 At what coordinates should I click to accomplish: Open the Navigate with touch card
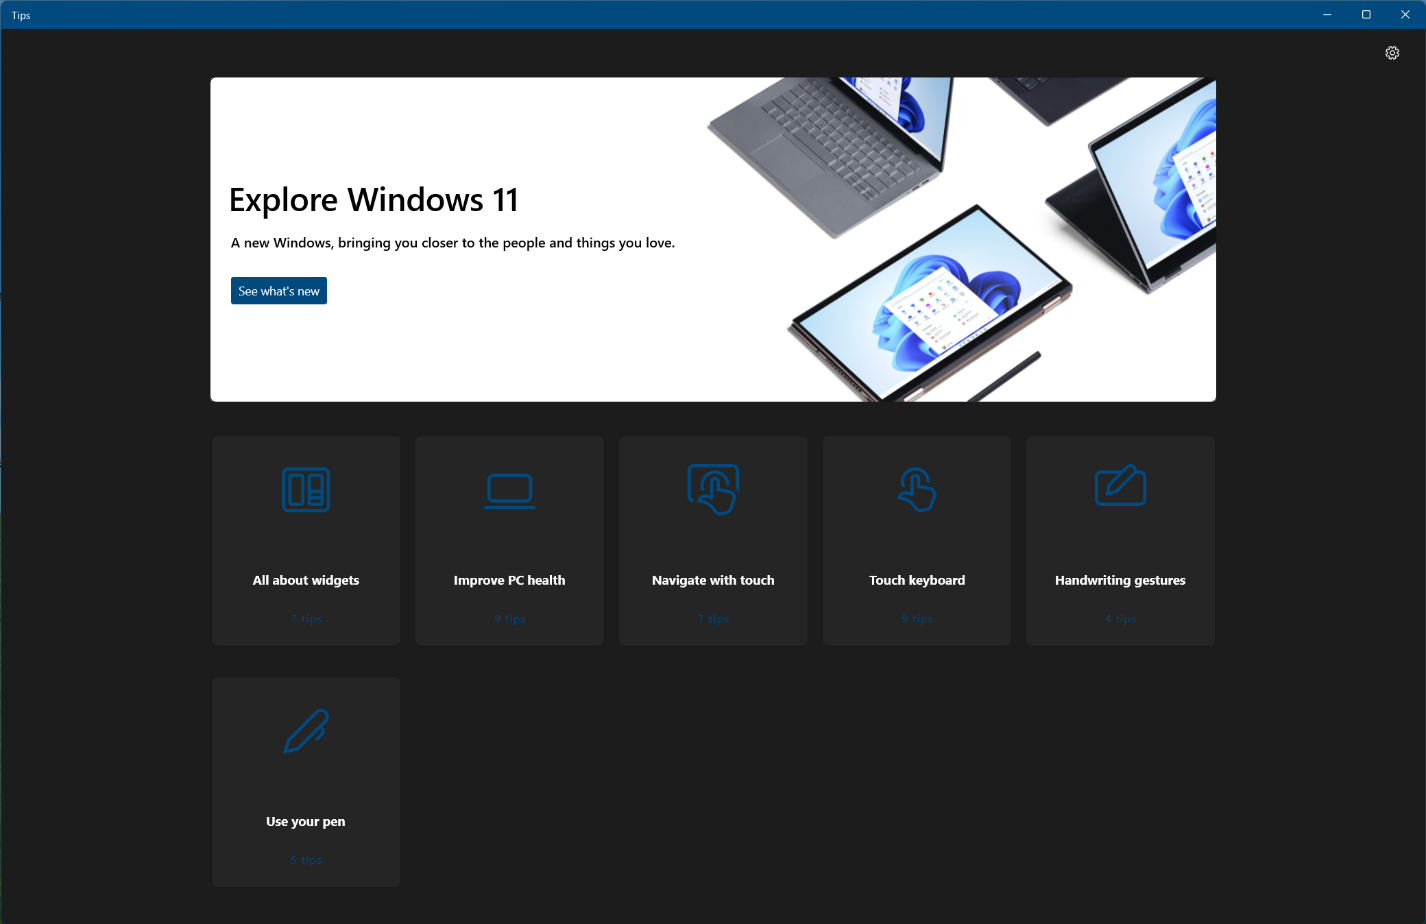[712, 540]
